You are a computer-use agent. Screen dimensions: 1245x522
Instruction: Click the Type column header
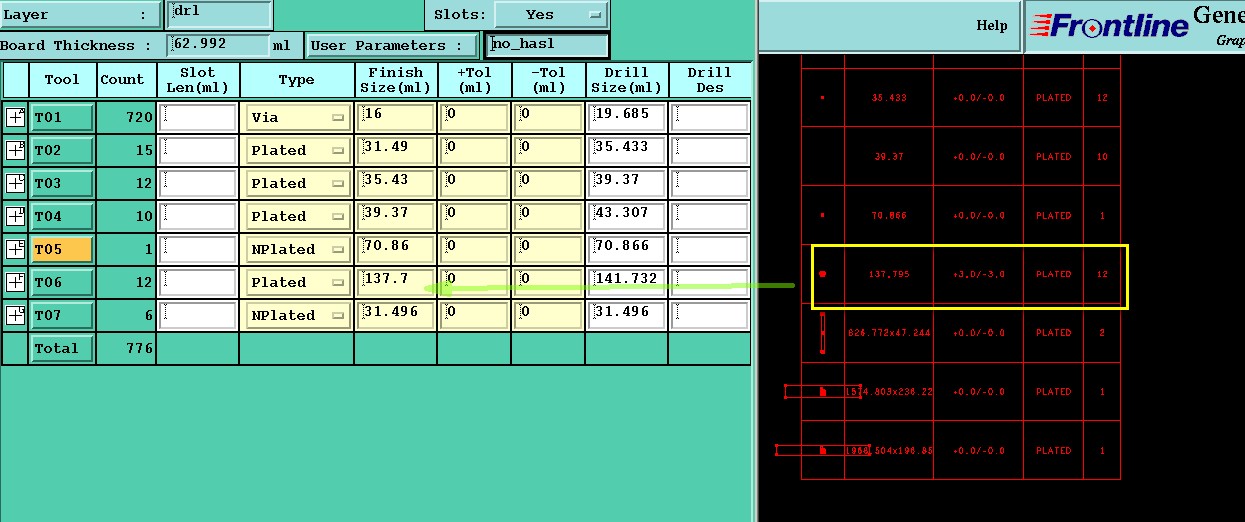point(297,80)
